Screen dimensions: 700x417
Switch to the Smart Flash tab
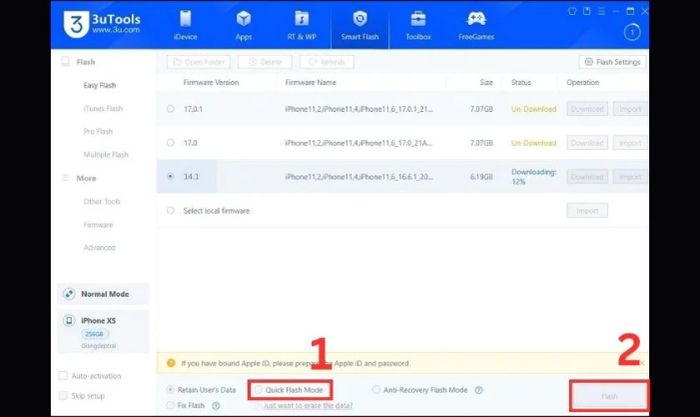pyautogui.click(x=360, y=26)
